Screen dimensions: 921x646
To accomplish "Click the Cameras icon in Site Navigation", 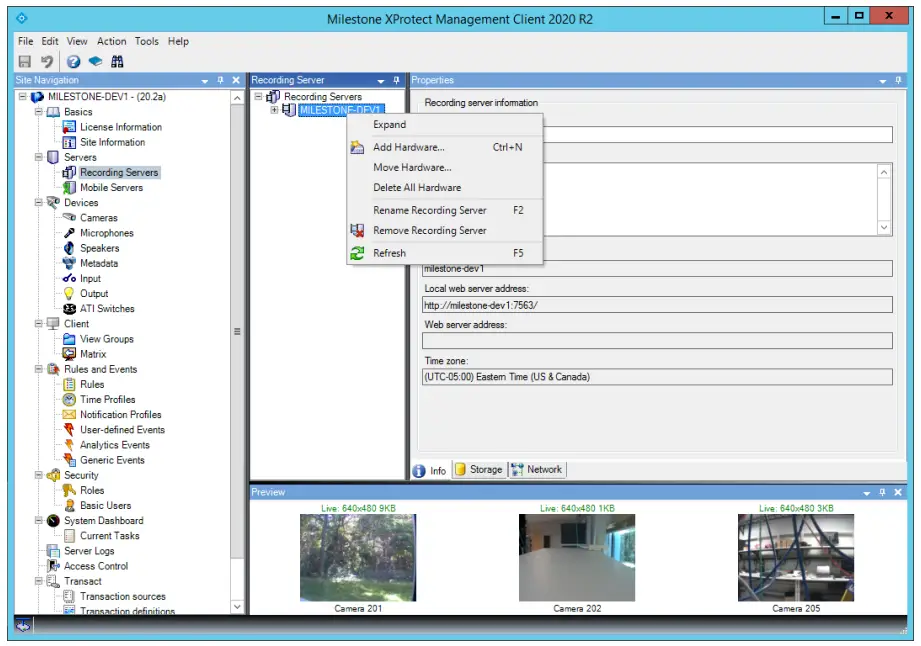I will click(70, 218).
